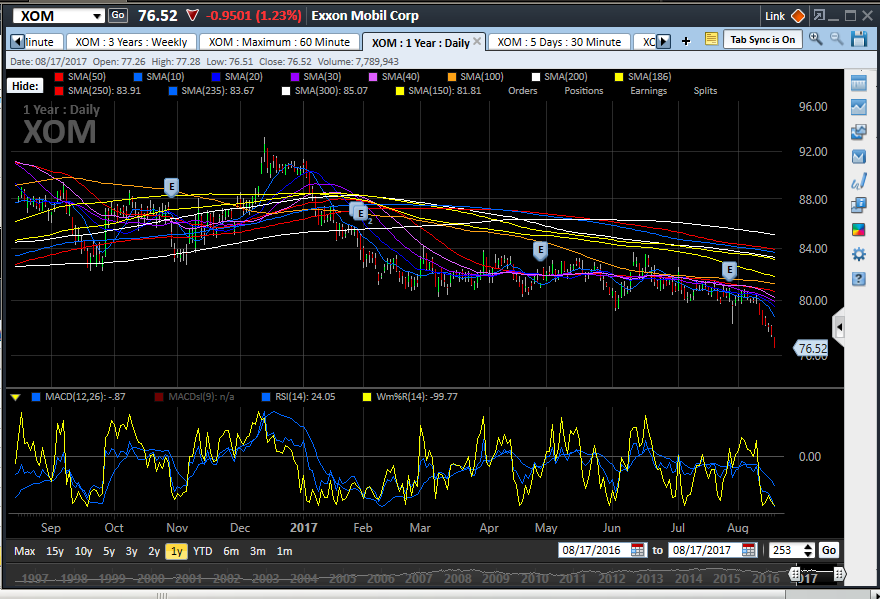This screenshot has height=599, width=880.
Task: Select the 6m time range
Action: pos(231,551)
